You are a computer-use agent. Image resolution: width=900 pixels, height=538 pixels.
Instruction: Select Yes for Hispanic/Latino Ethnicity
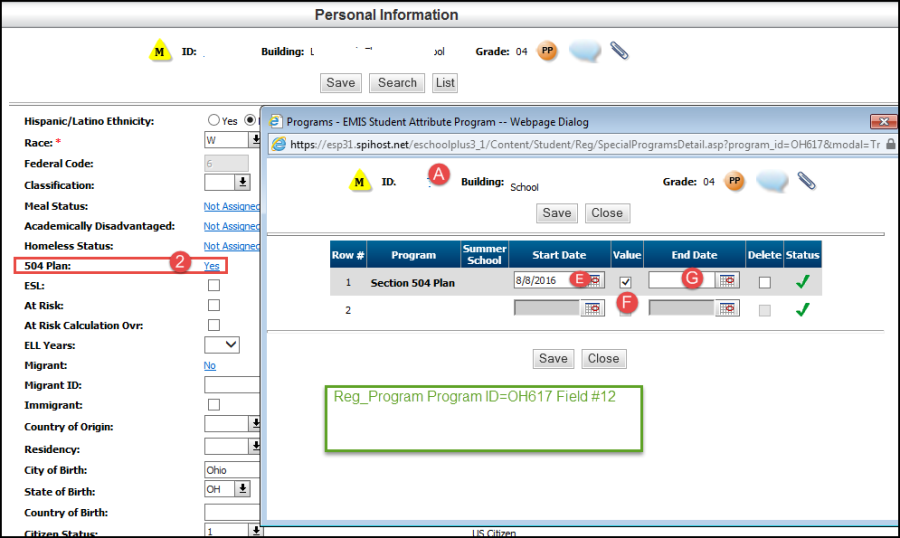tap(214, 121)
